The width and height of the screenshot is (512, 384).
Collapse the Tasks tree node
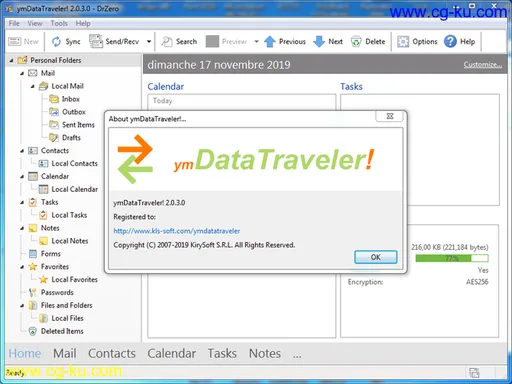[22, 202]
